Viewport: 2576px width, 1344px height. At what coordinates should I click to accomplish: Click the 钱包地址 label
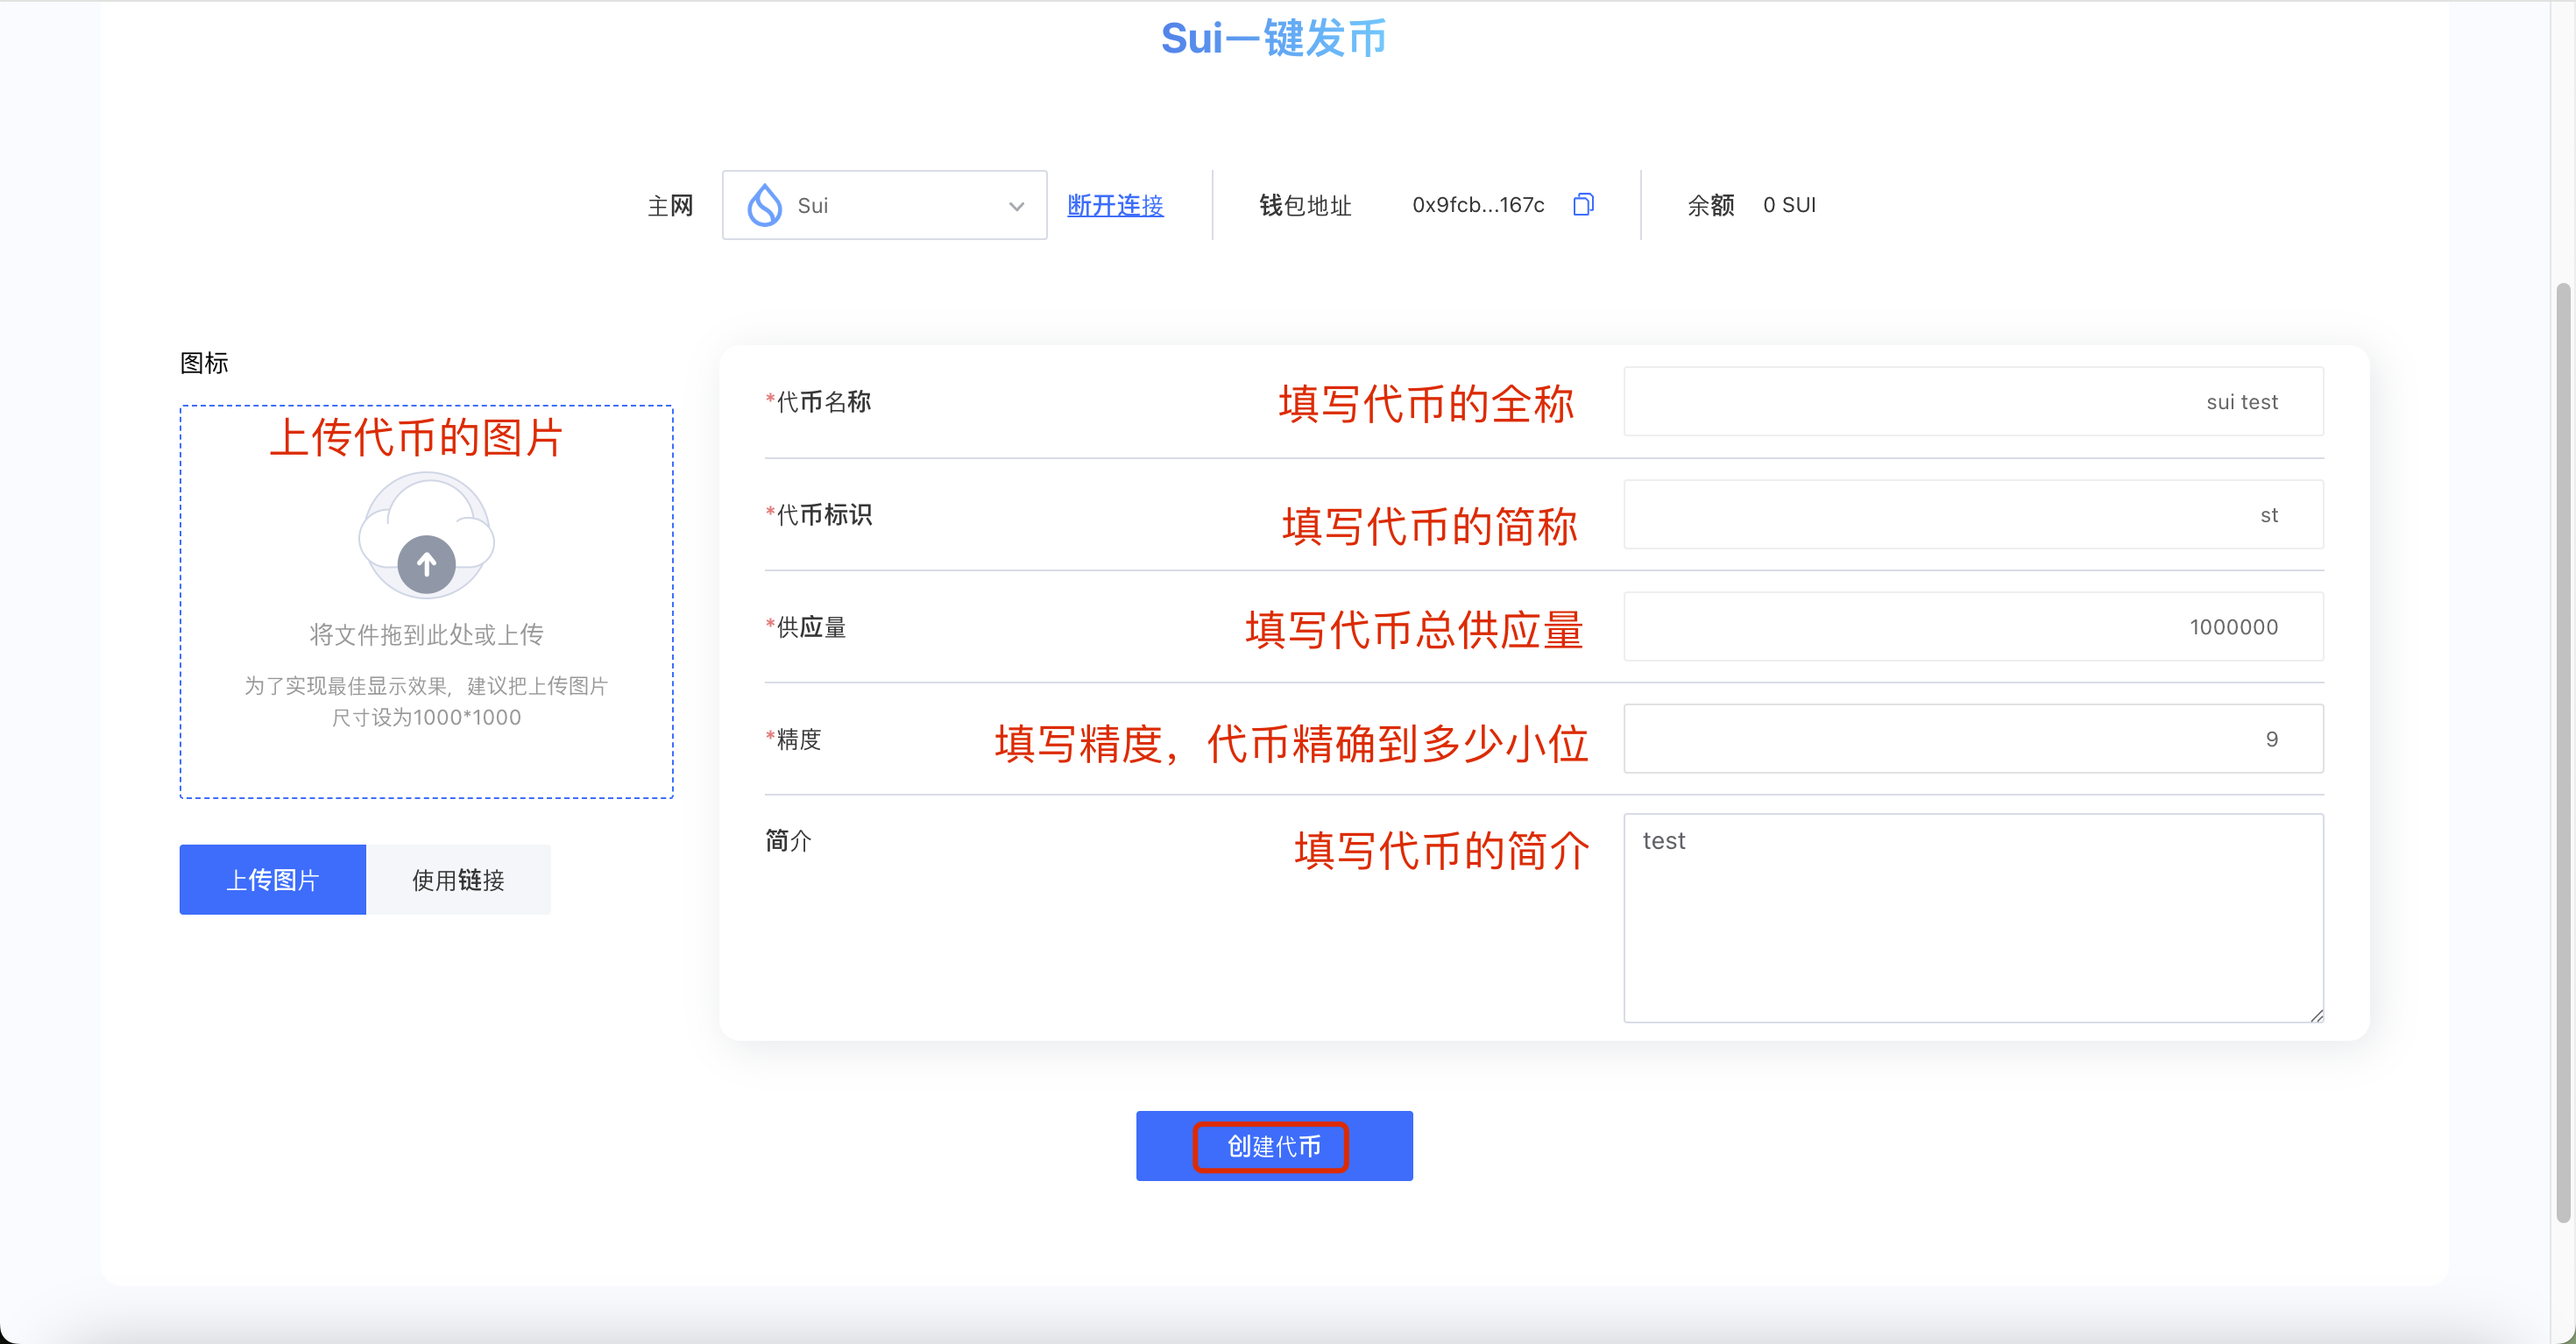point(1305,205)
